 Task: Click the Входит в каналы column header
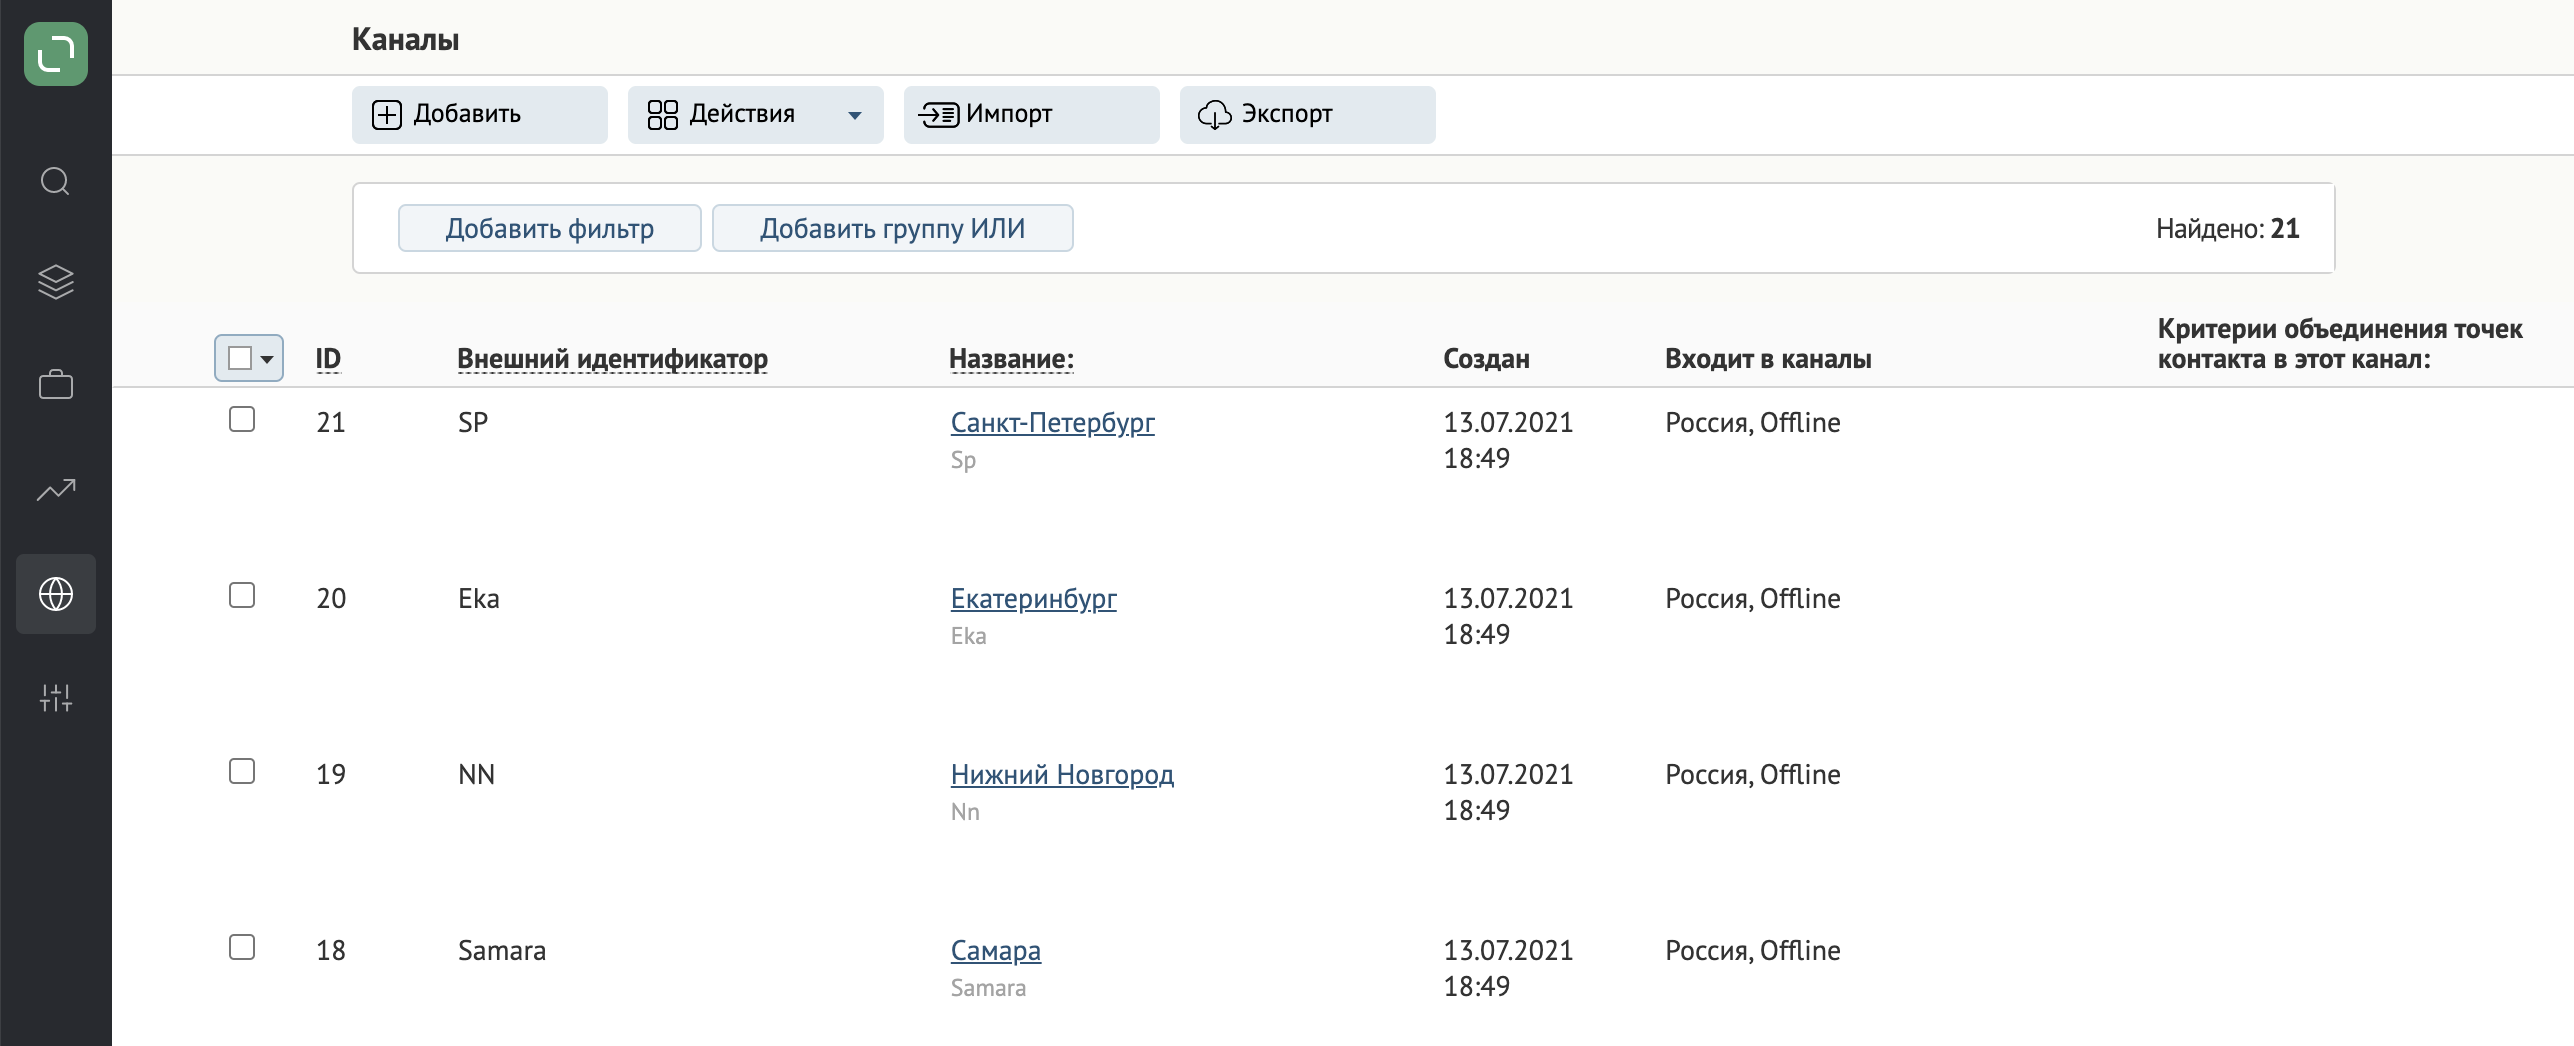click(x=1768, y=359)
